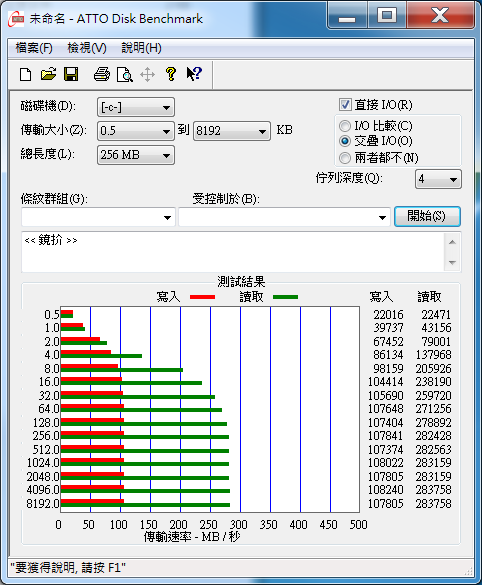Open the 檔案(F) menu
The width and height of the screenshot is (482, 585).
click(x=34, y=48)
